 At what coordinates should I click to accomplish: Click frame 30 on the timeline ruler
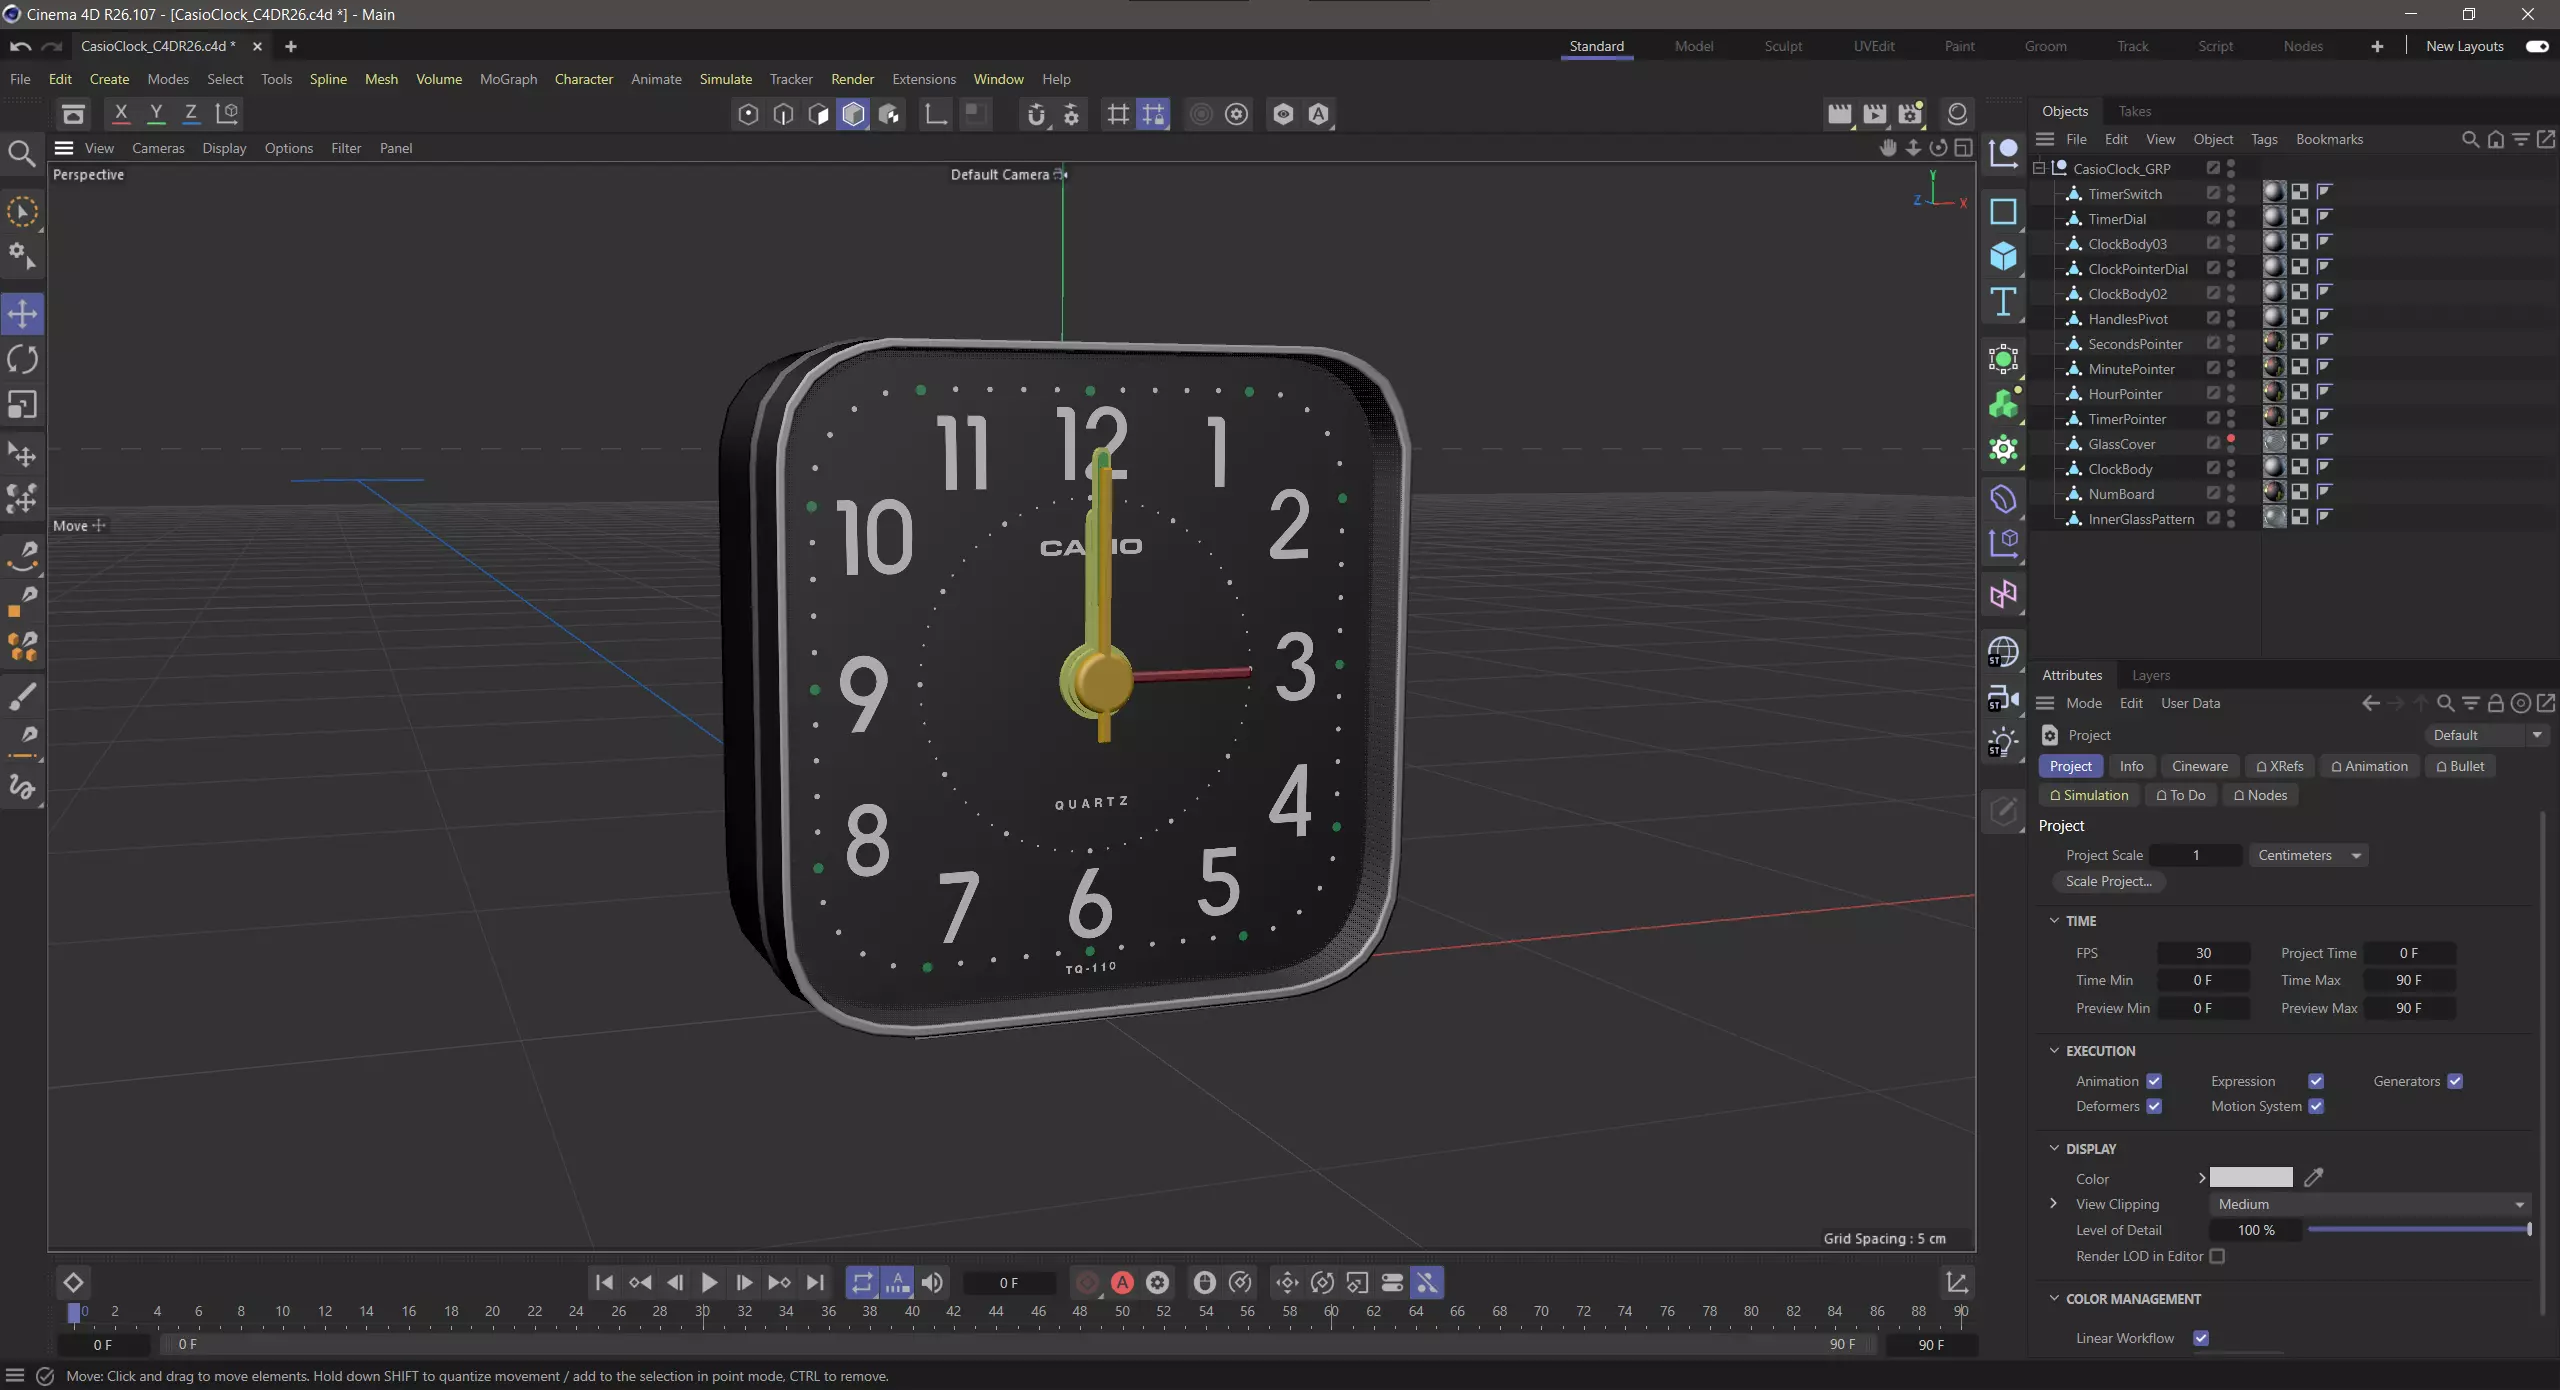click(702, 1312)
